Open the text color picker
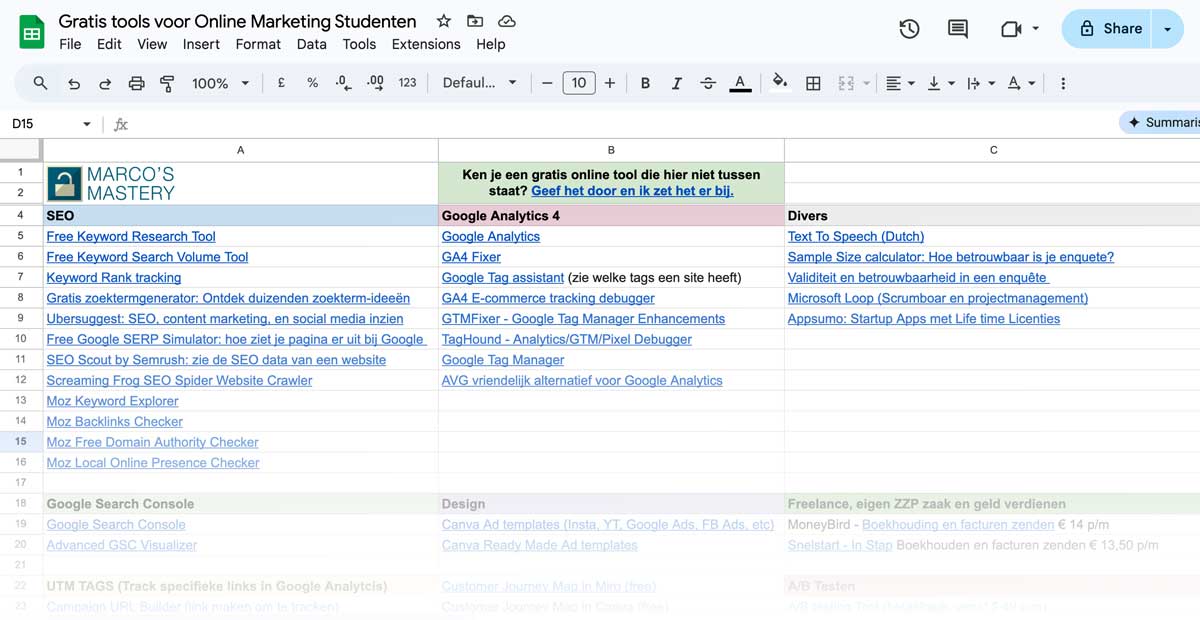The height and width of the screenshot is (620, 1200). 740,83
